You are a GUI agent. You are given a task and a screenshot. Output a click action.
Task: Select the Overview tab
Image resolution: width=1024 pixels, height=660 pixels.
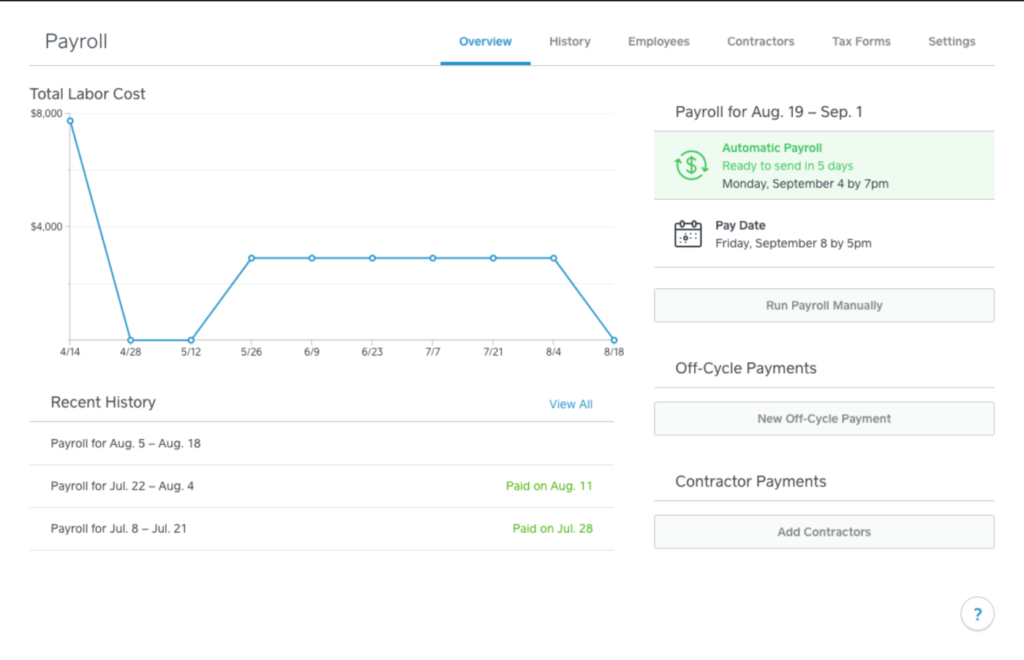point(485,41)
